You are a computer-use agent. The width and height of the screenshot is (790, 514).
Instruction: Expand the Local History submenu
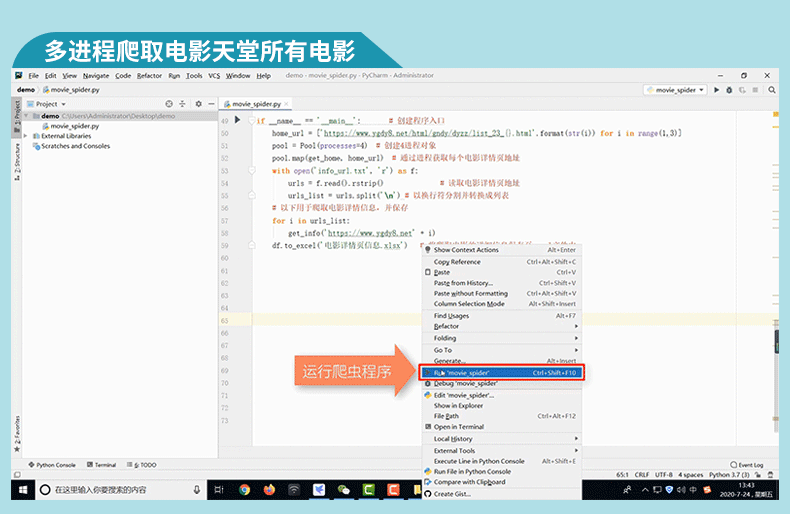[x=502, y=439]
